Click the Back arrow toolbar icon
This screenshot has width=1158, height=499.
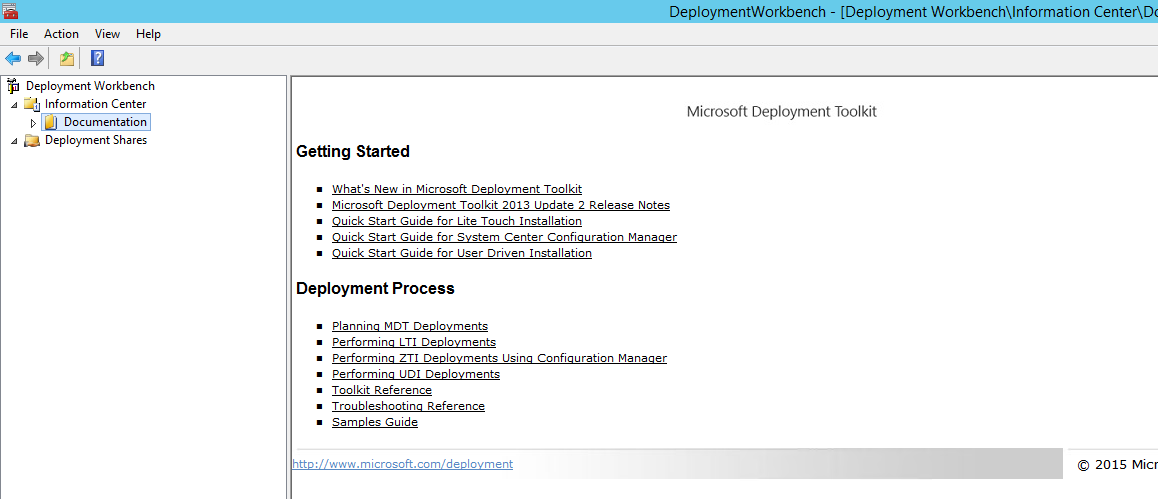(13, 58)
